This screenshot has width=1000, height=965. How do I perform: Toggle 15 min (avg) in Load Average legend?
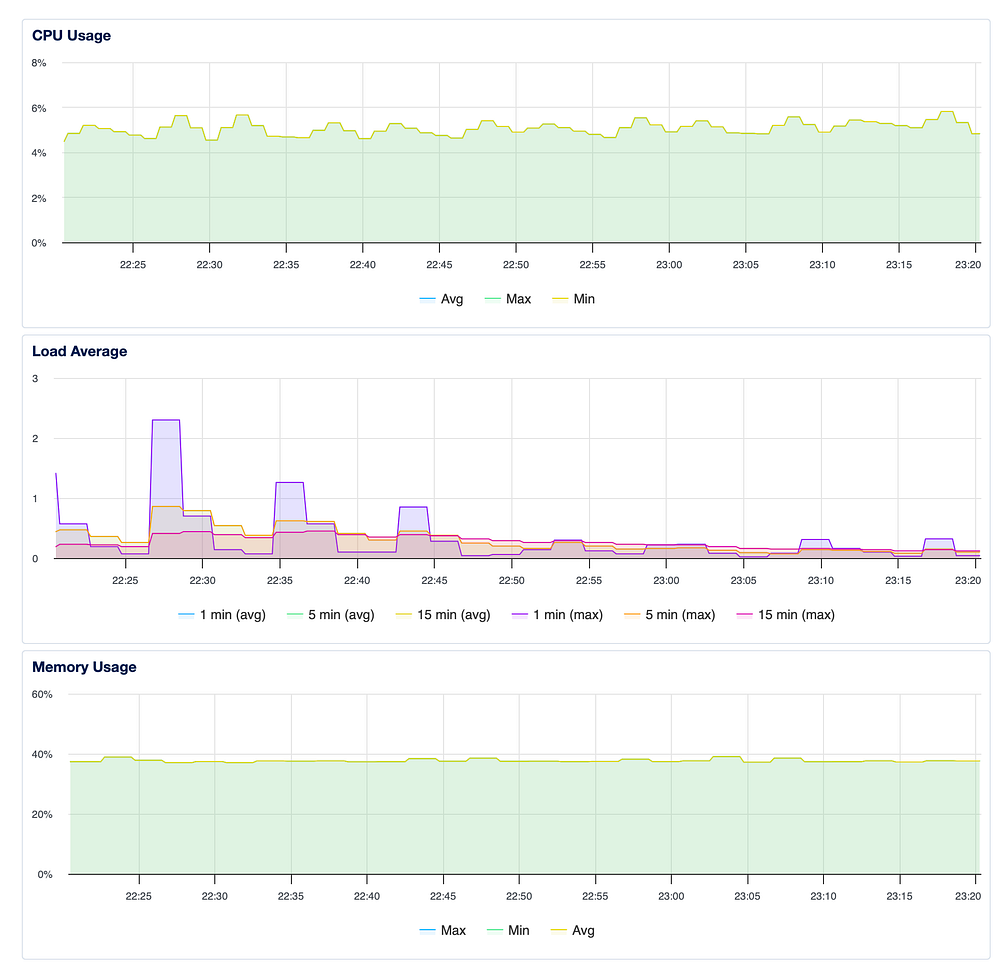click(x=443, y=614)
